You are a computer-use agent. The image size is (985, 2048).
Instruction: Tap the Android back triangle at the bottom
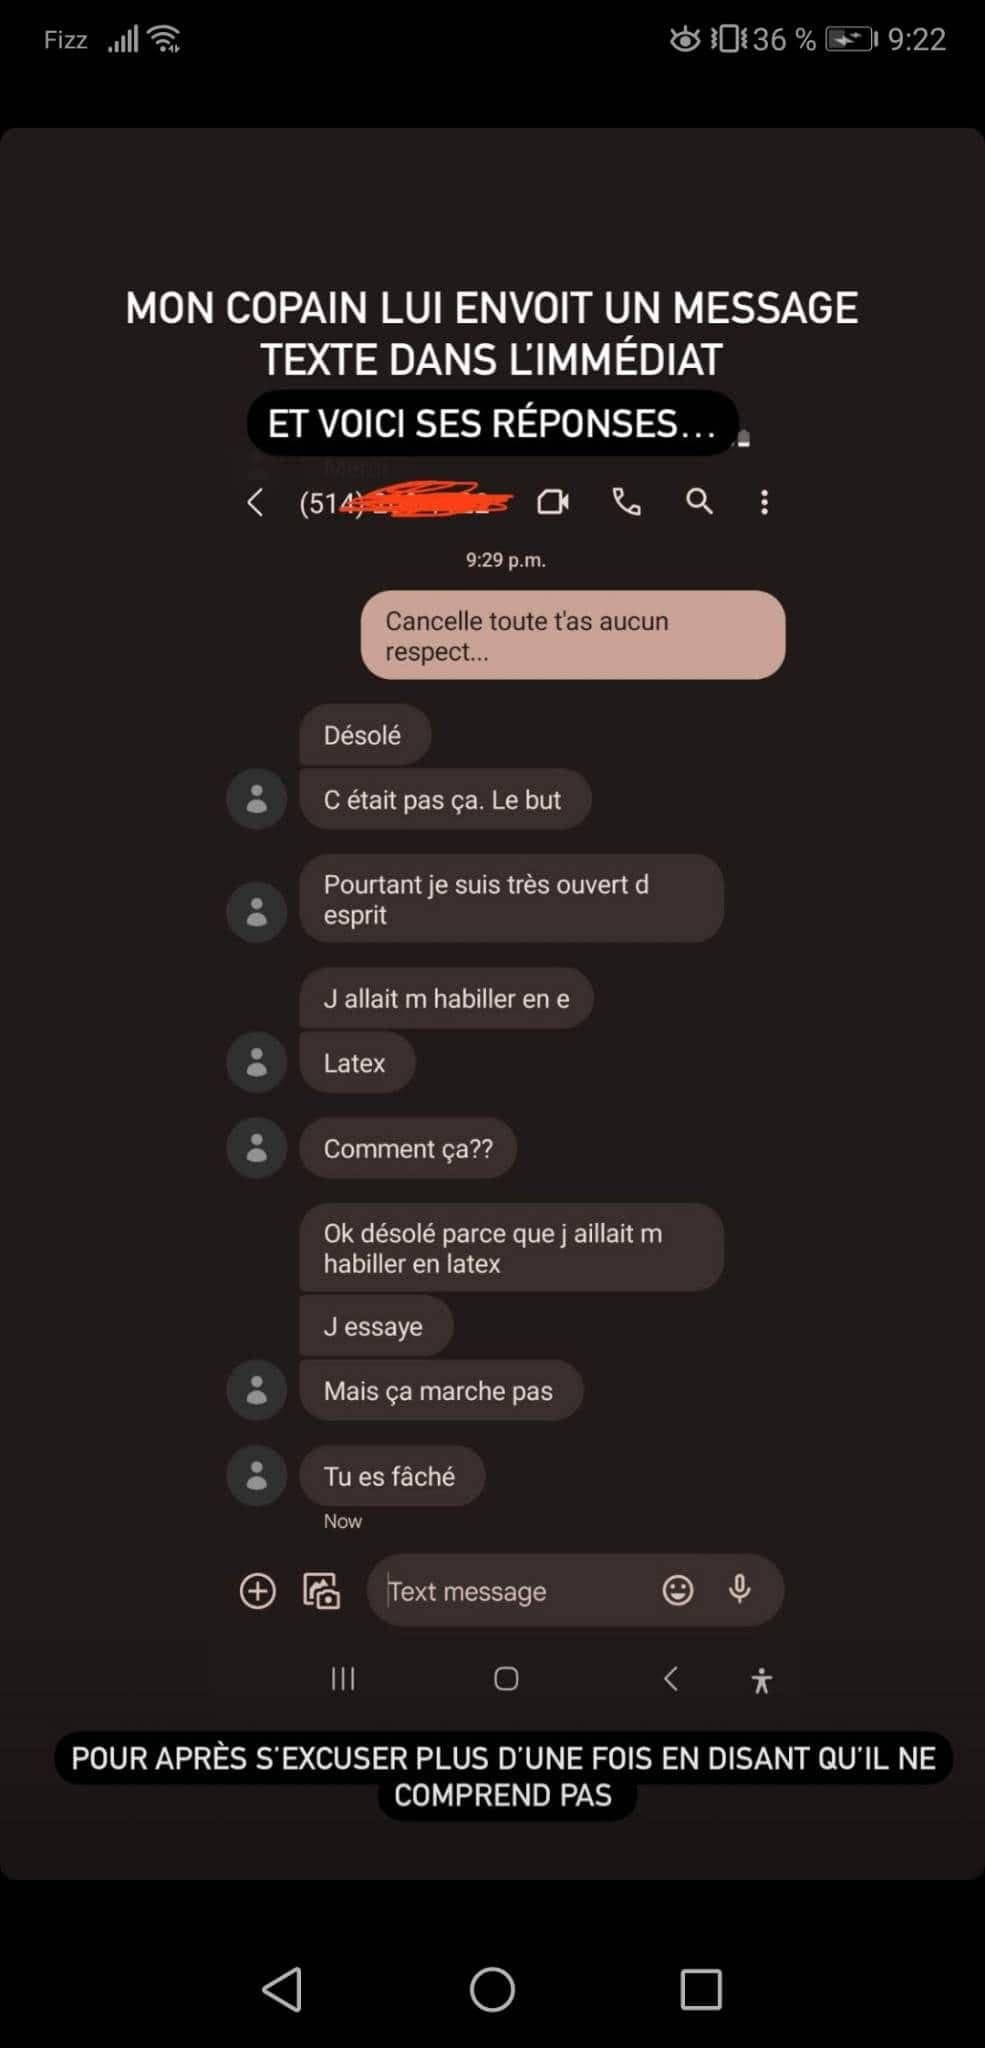tap(283, 1989)
